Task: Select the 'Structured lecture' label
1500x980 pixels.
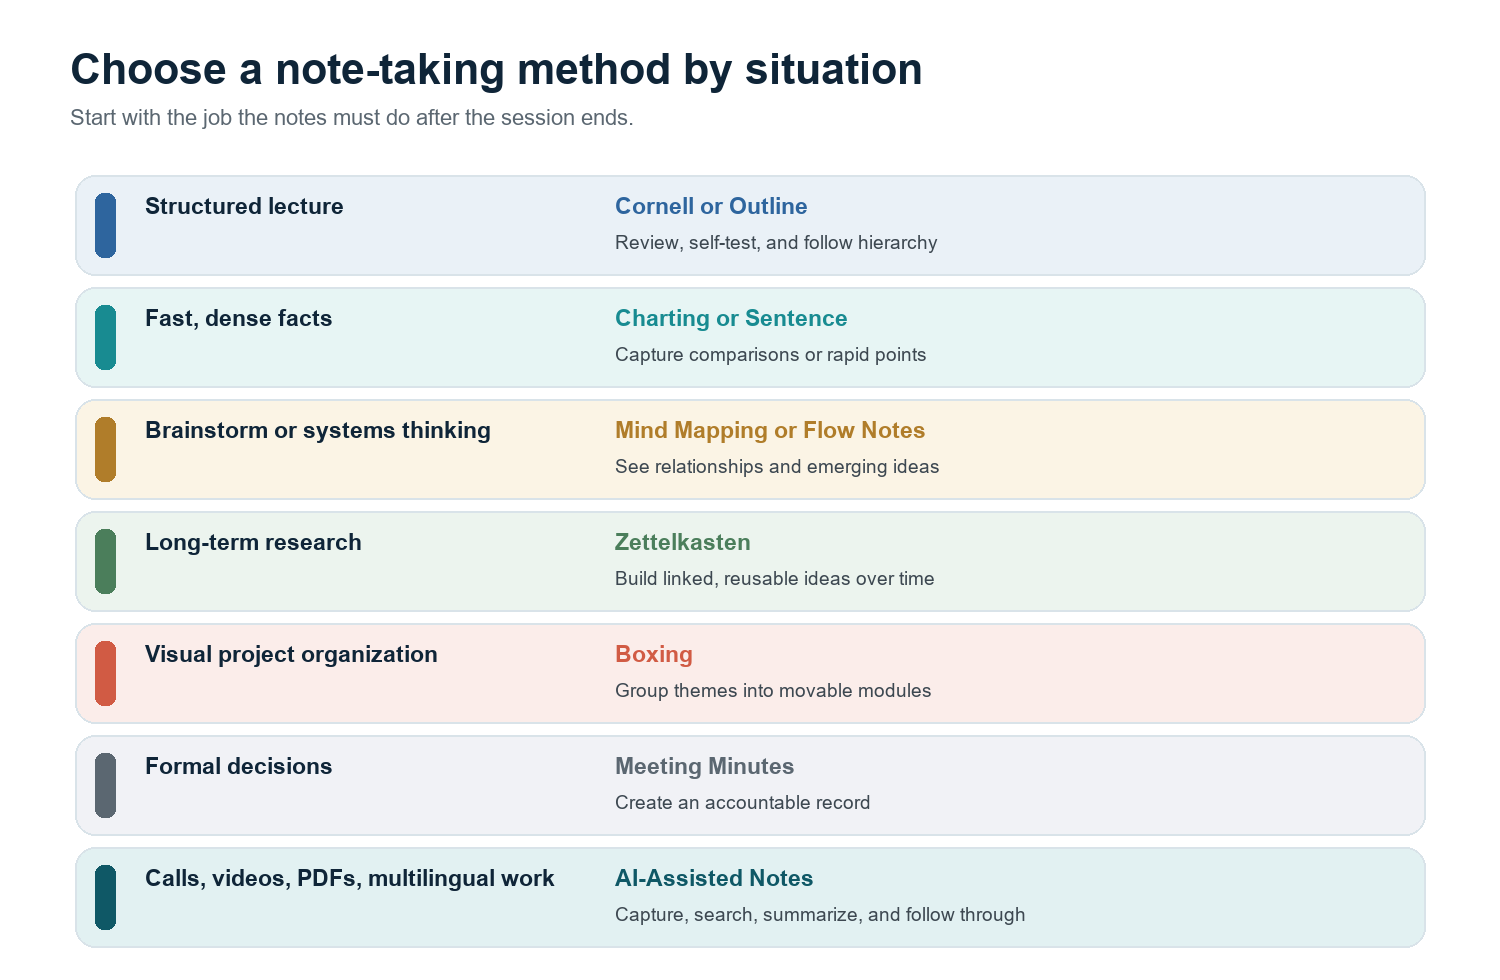Action: [244, 206]
